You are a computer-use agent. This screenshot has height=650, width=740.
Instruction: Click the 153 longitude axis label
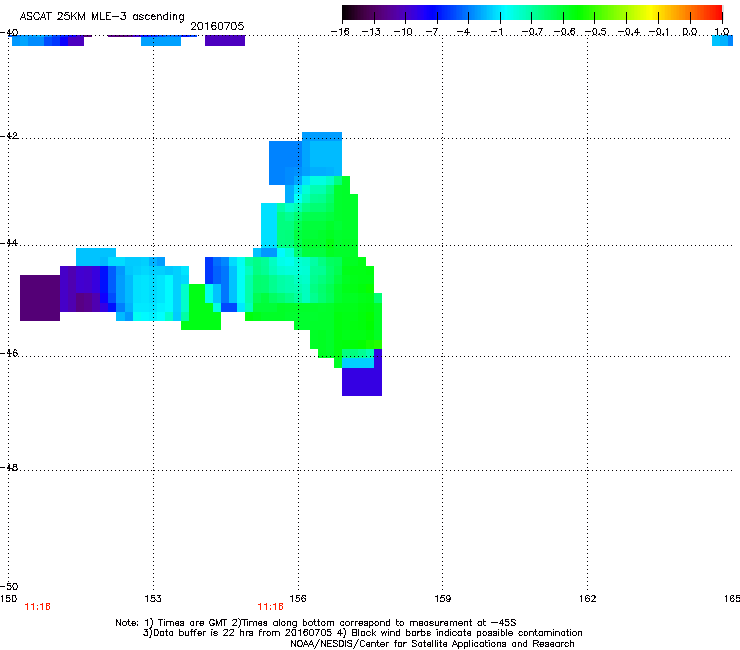pyautogui.click(x=153, y=599)
